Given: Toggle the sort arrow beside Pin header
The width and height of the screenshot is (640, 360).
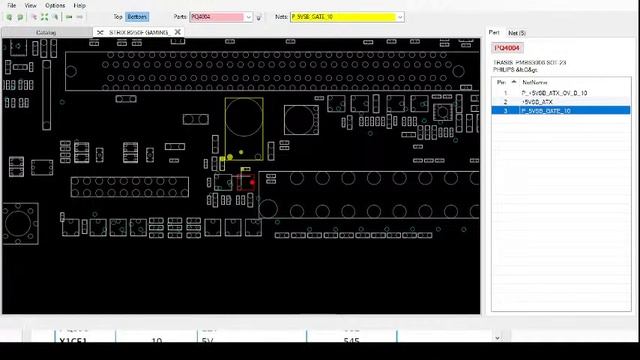Looking at the screenshot, I should [x=513, y=82].
